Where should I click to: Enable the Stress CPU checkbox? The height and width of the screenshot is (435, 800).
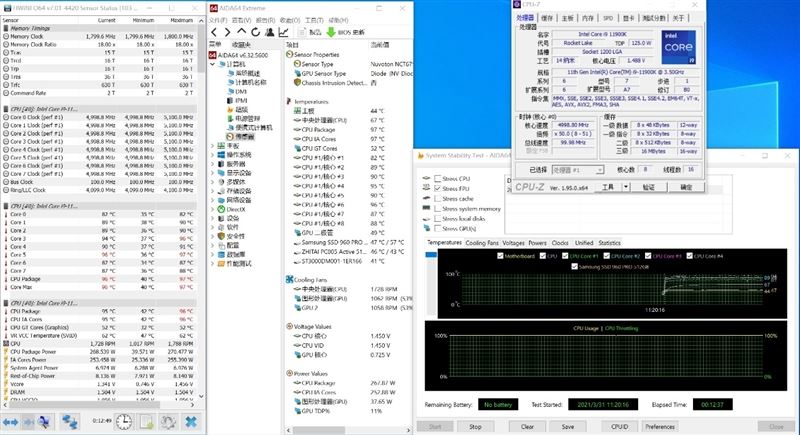437,178
